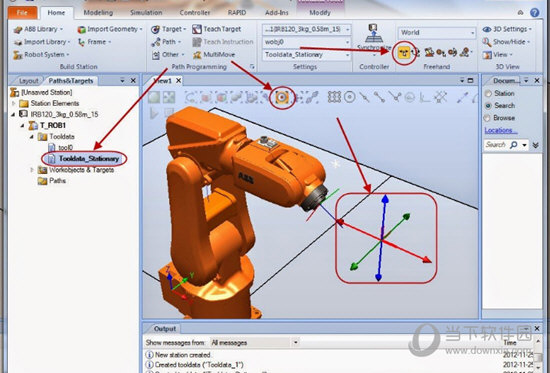Open the Robot System dropdown

tap(41, 55)
